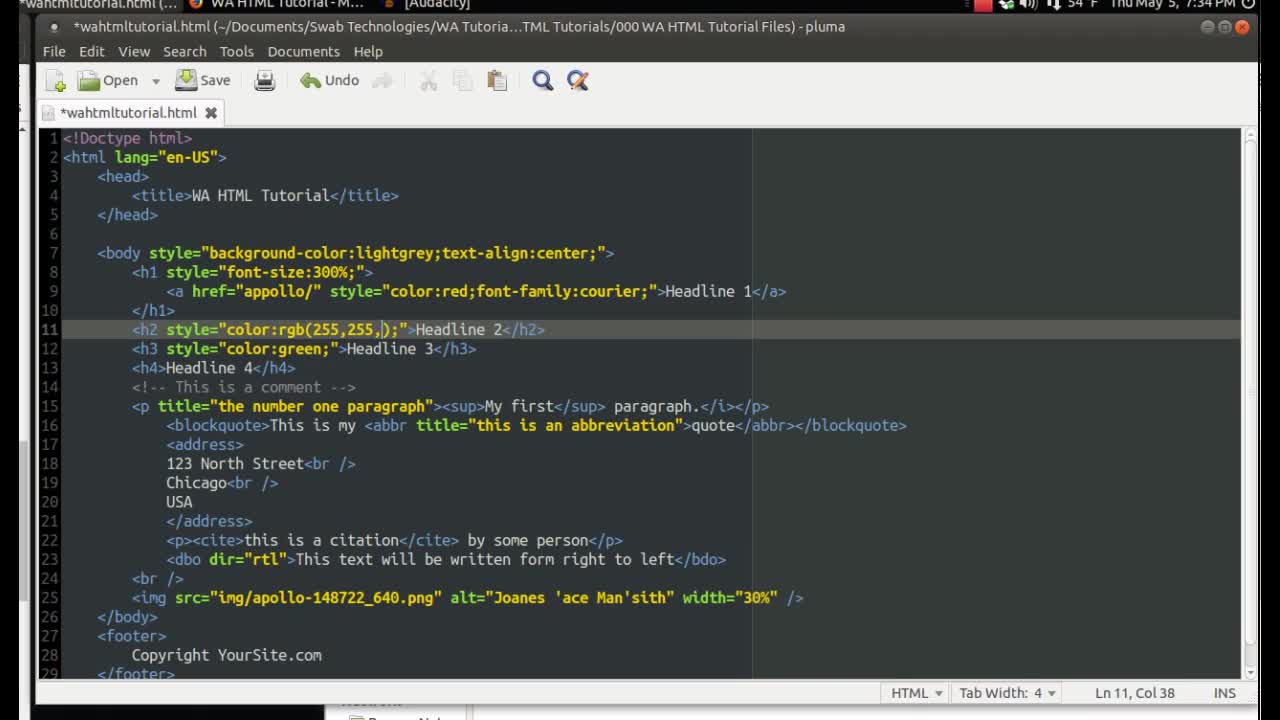Click the volume icon in system tray
Viewport: 1280px width, 720px height.
point(1028,5)
